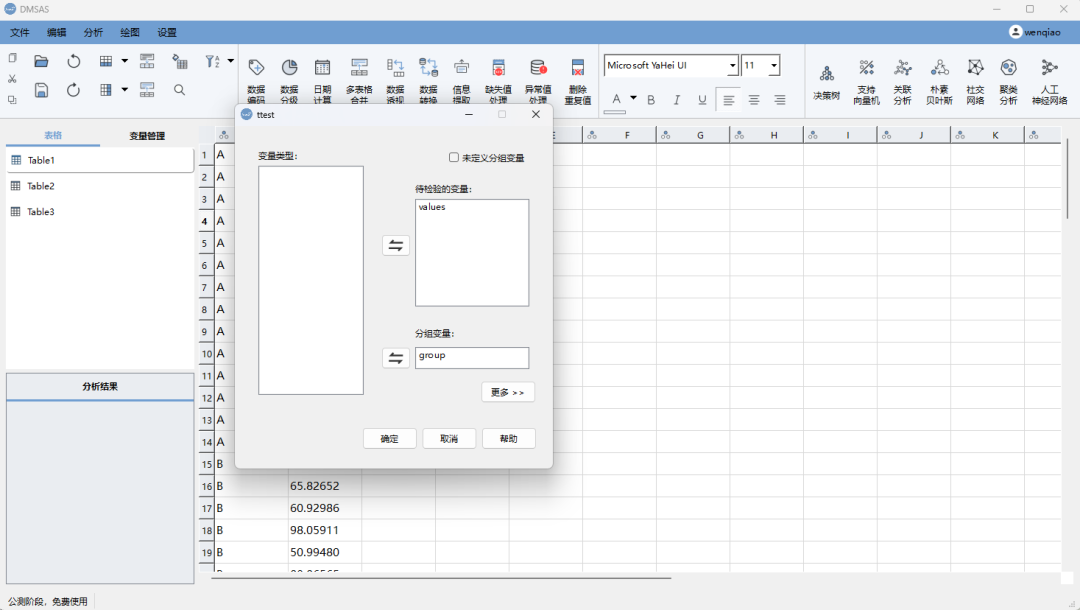Open the 人工神经网络 neural network tool
Viewport: 1080px width, 610px height.
(x=1049, y=80)
